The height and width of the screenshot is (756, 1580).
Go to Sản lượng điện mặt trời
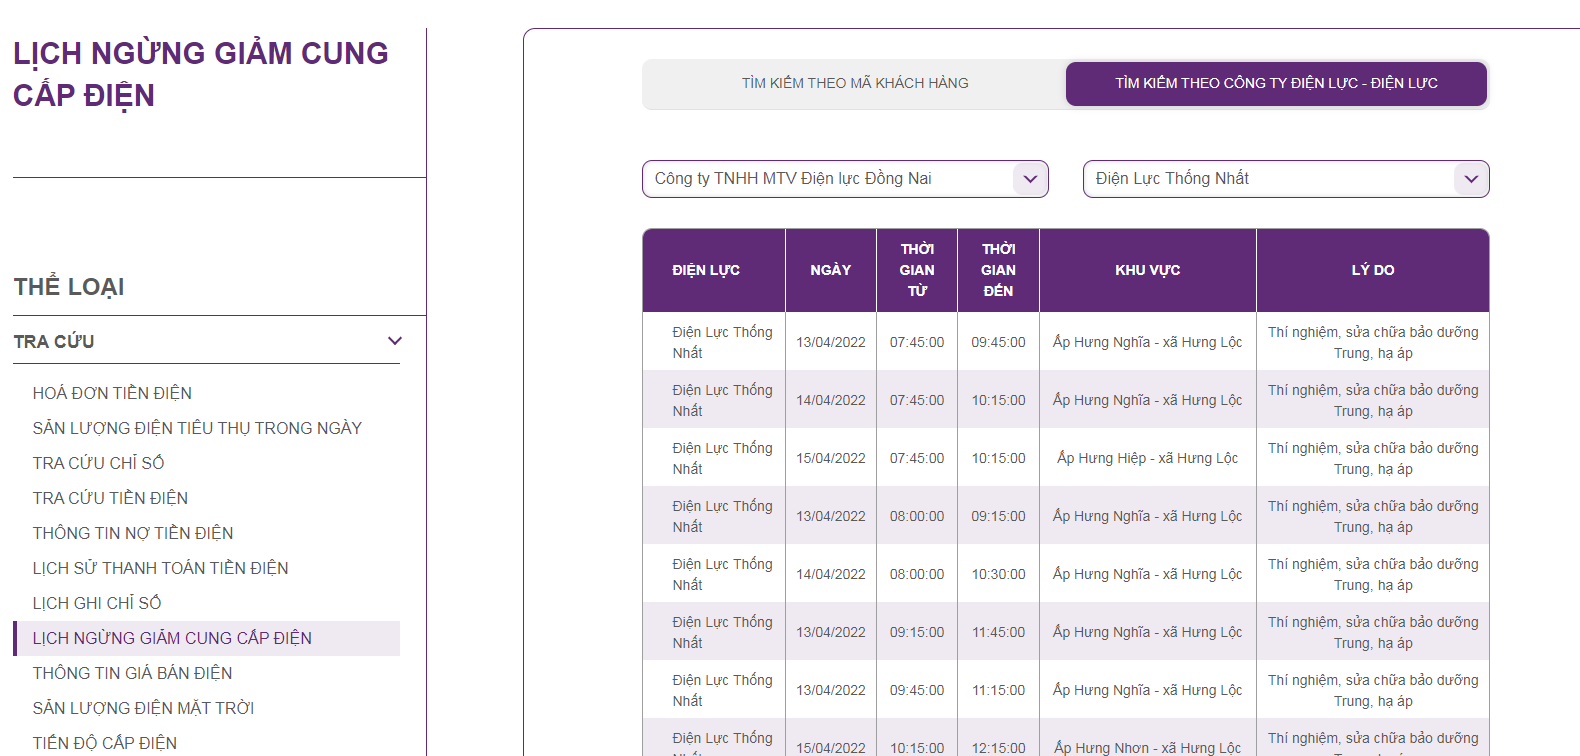143,708
